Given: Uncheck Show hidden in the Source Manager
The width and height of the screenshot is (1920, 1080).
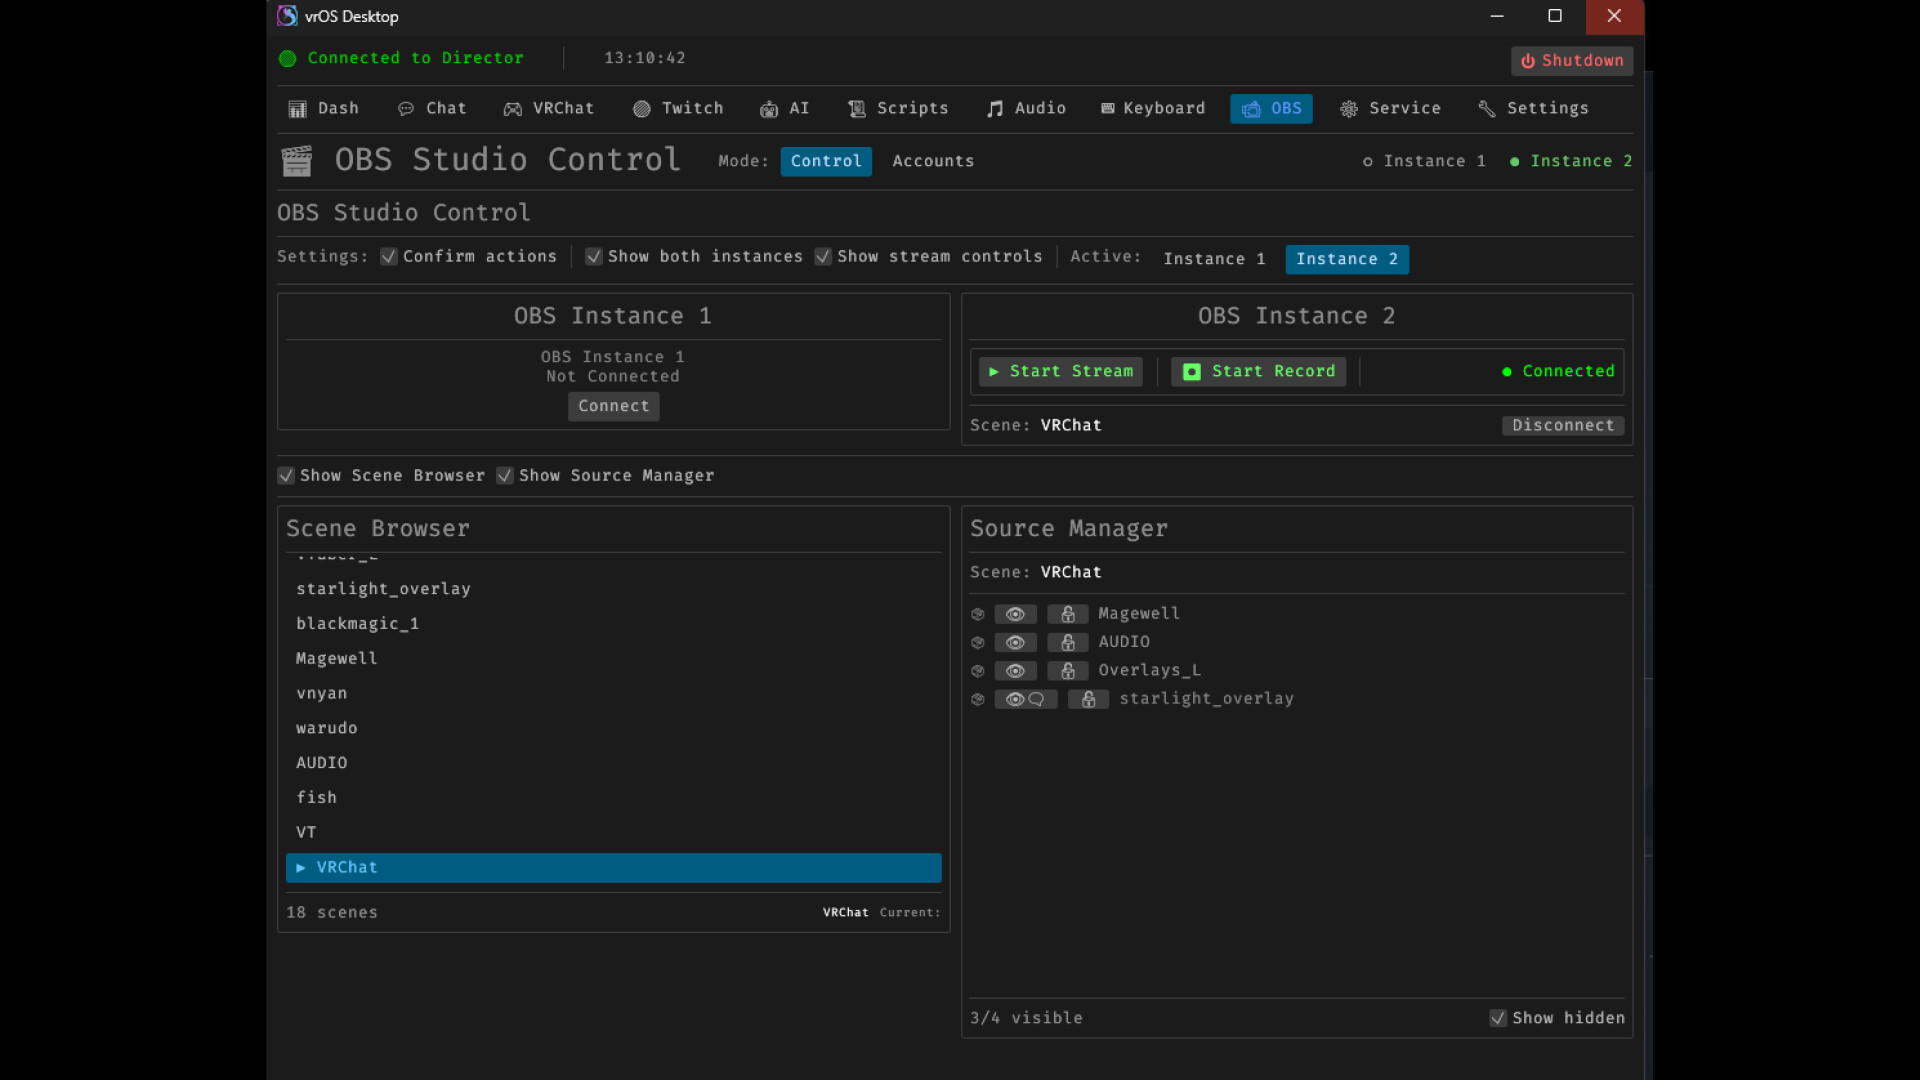Looking at the screenshot, I should [1497, 1018].
